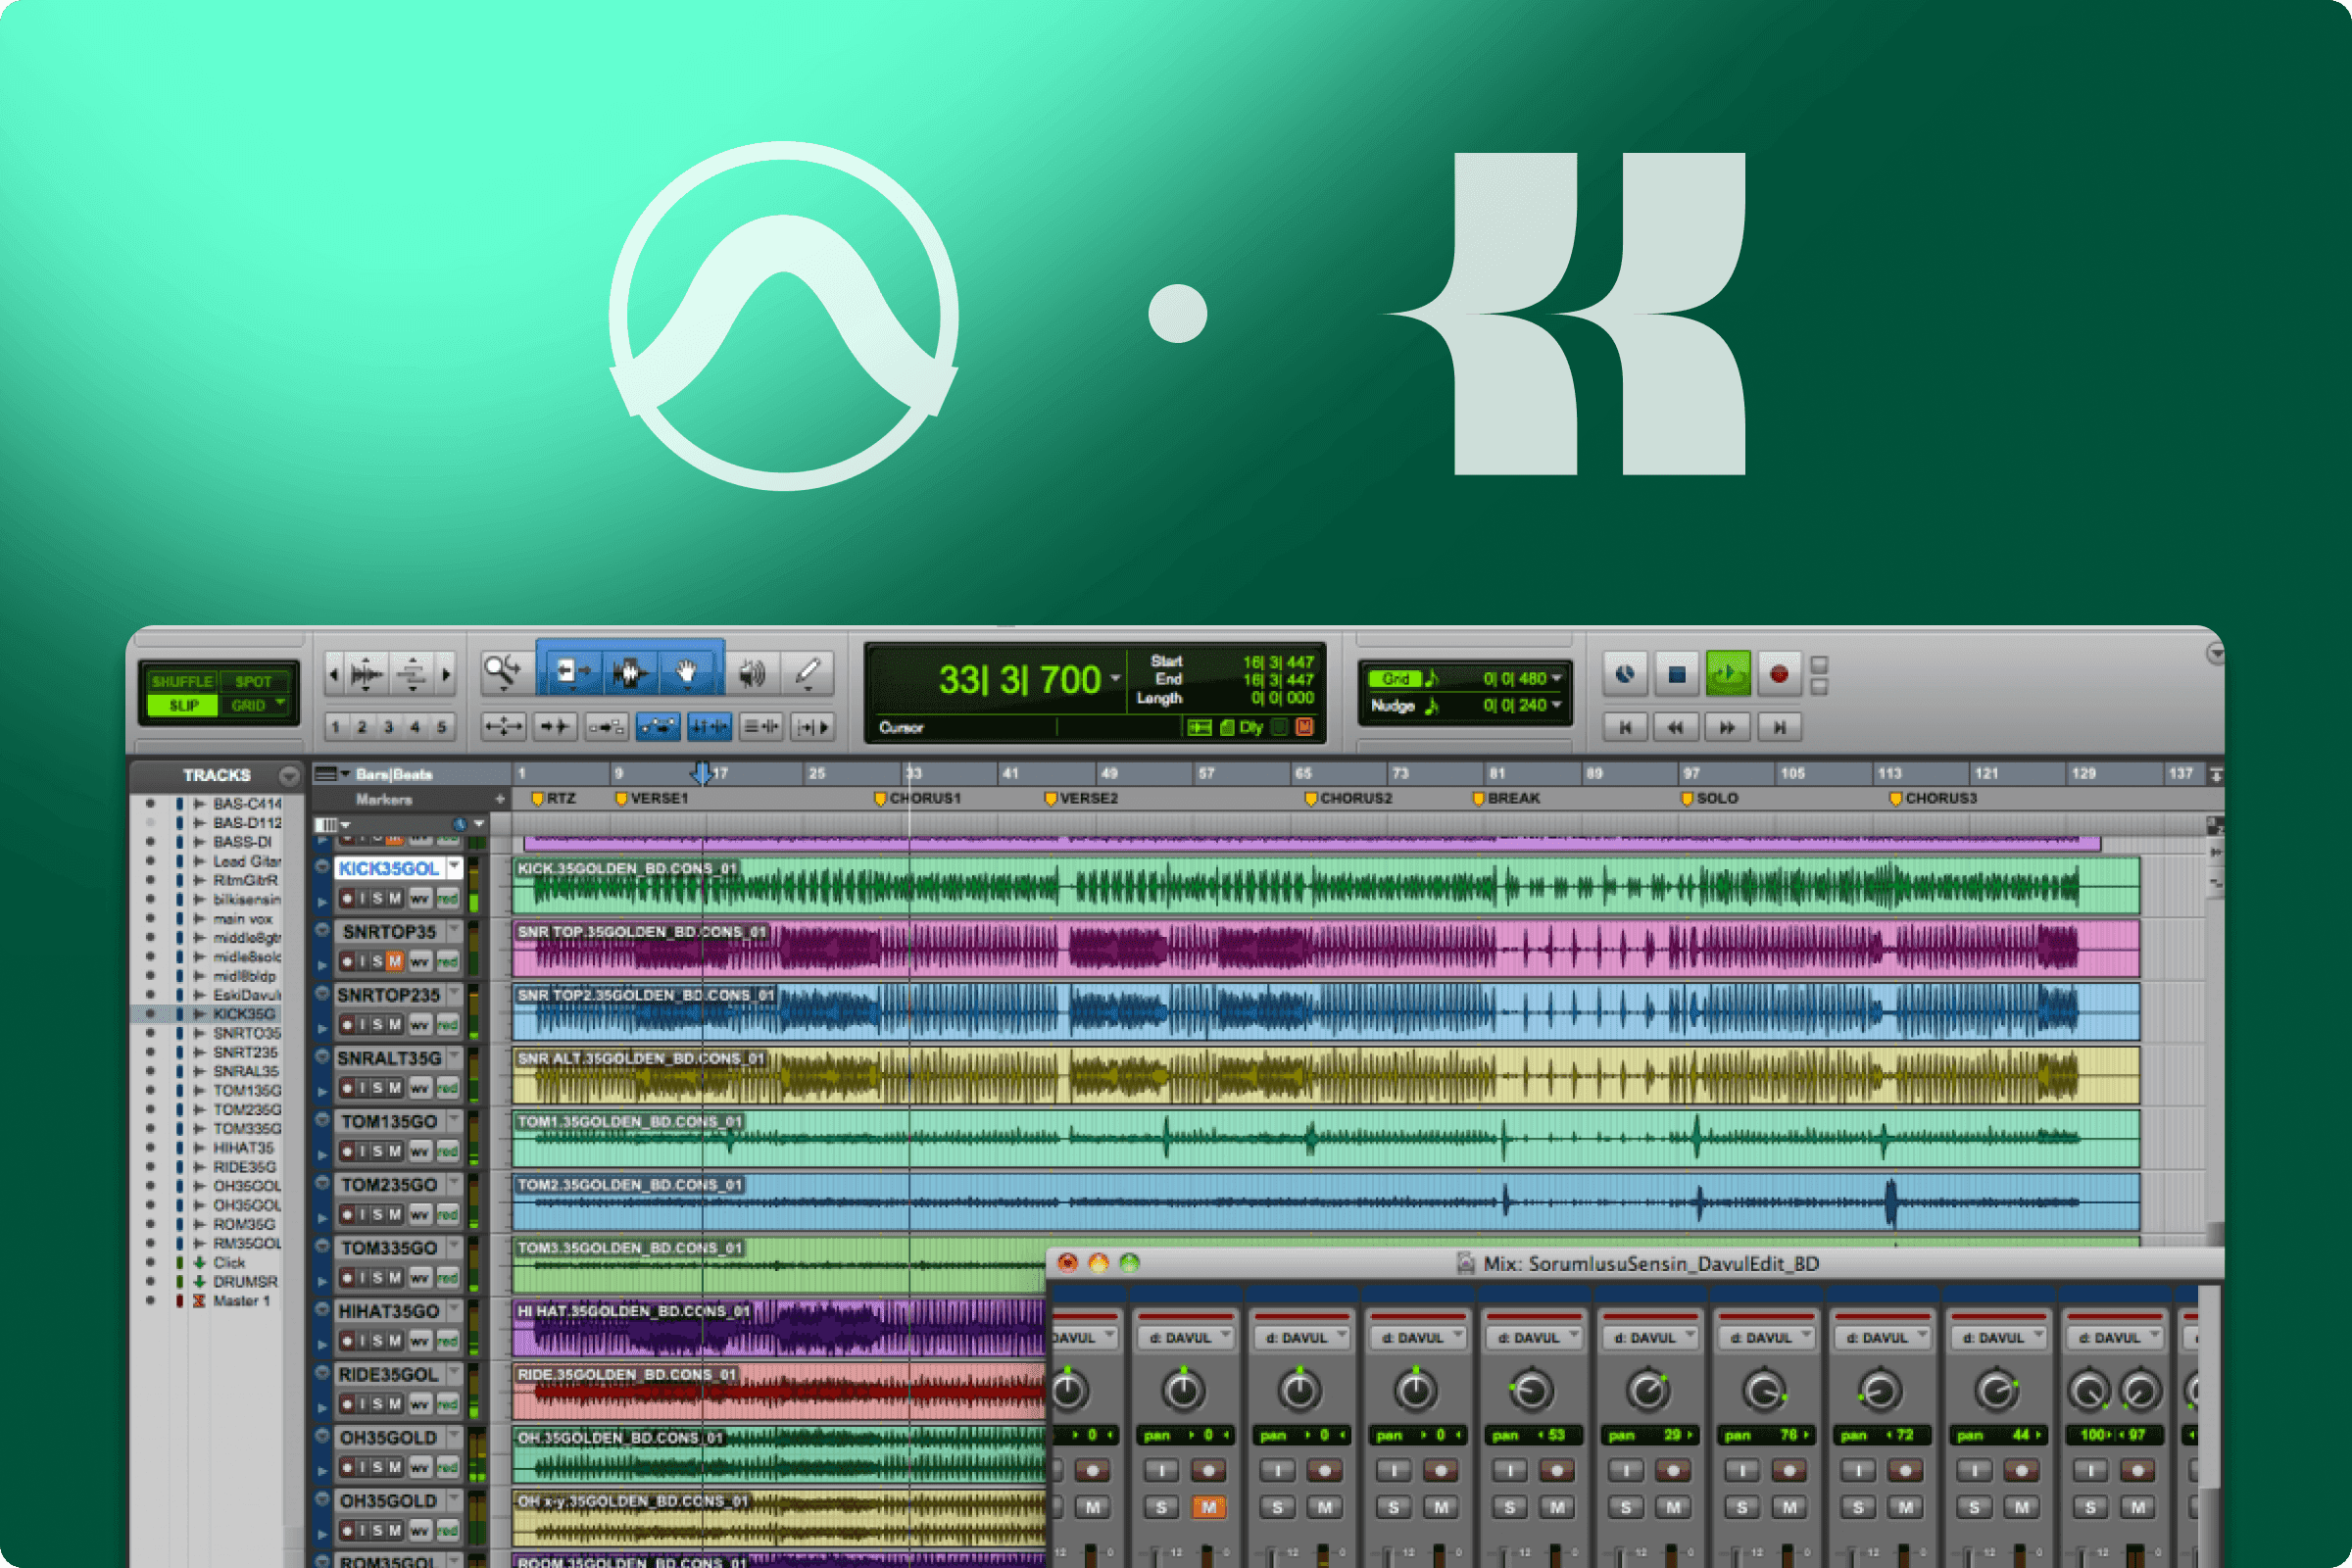Zoom in horizontally with right arrow
2352x1568 pixels.
coord(446,674)
